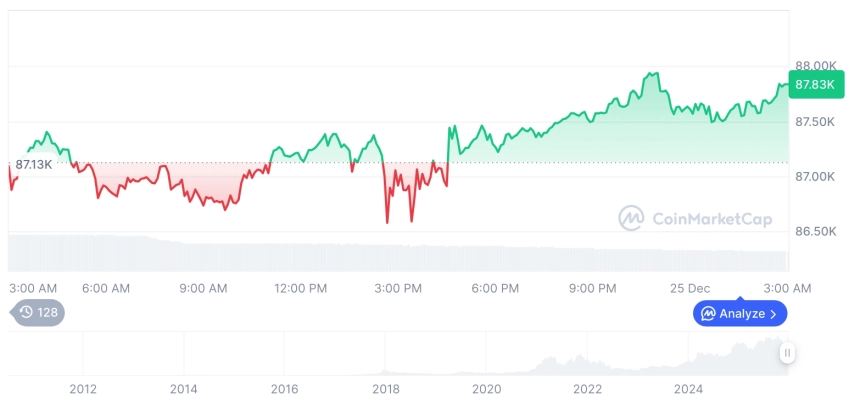Jump to 2024 in the overview navigator
This screenshot has height=401, width=860.
tap(688, 388)
